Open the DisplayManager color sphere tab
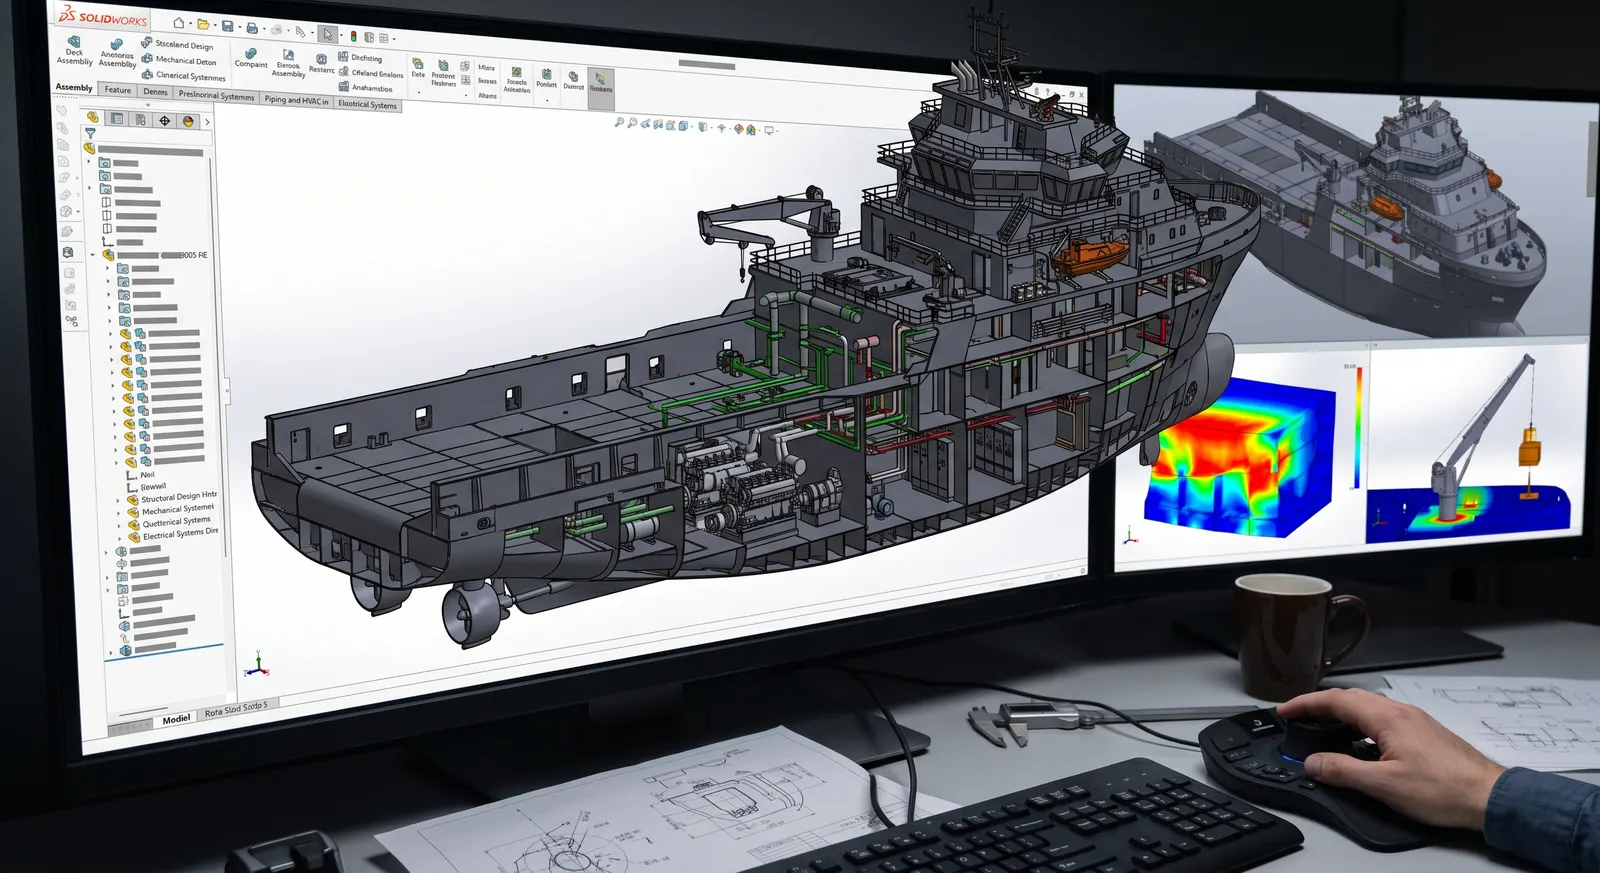1600x873 pixels. pyautogui.click(x=188, y=121)
